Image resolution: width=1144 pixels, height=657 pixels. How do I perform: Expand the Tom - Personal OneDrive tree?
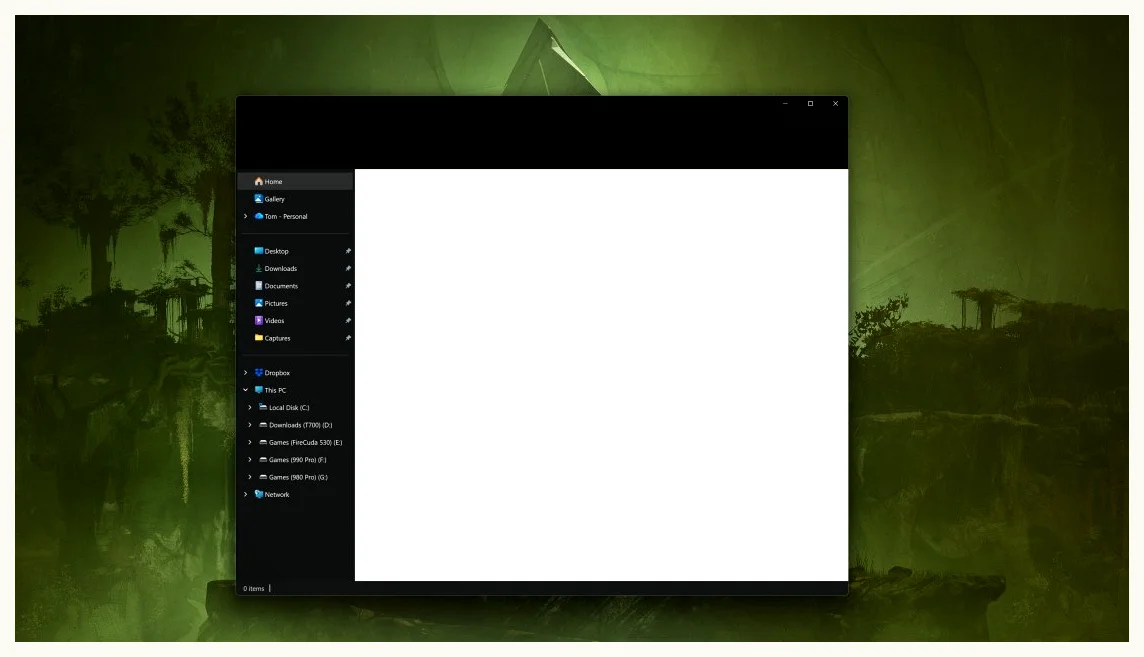246,216
